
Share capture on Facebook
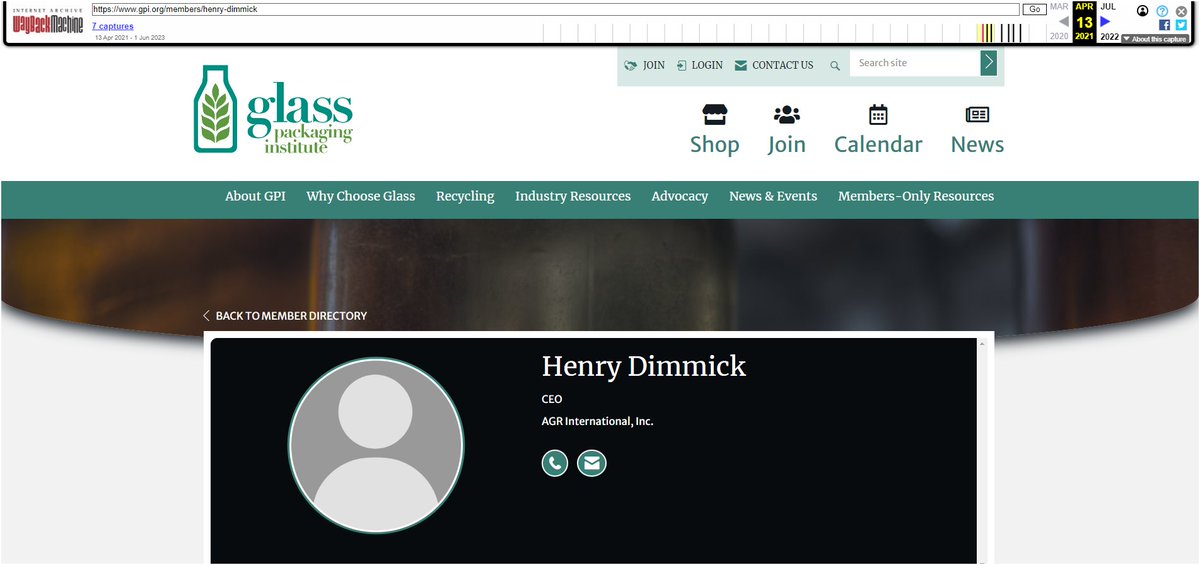pyautogui.click(x=1165, y=25)
